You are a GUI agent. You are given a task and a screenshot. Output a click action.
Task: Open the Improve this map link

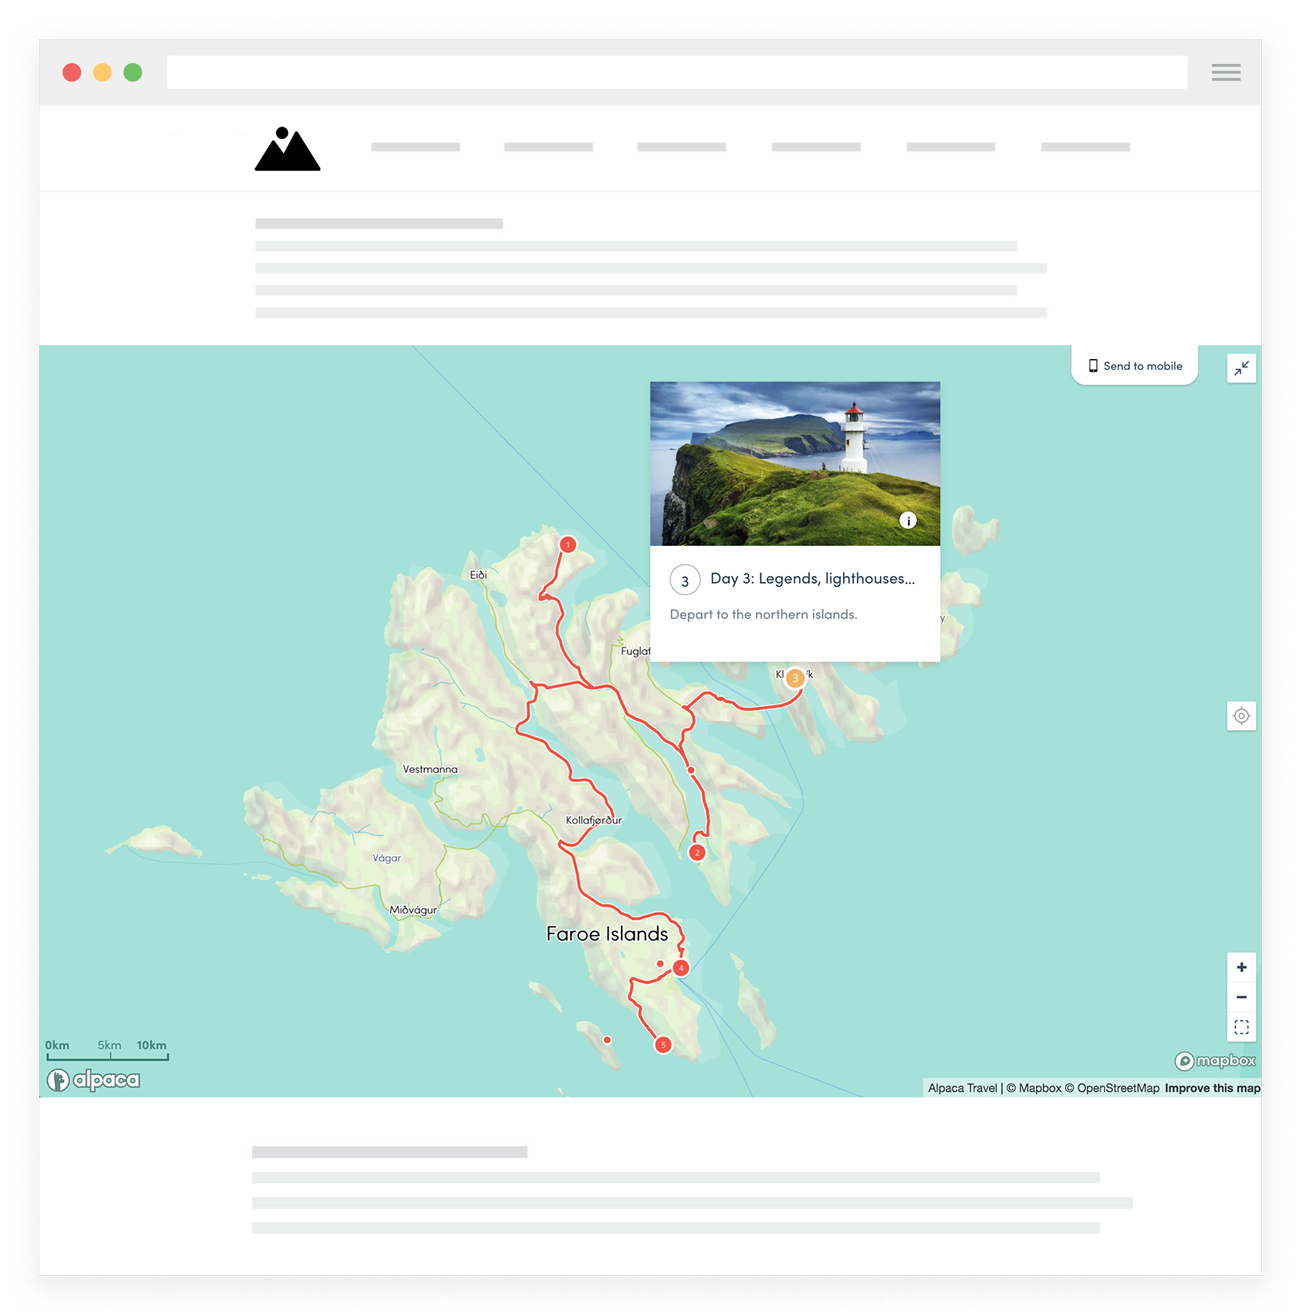tap(1212, 1088)
